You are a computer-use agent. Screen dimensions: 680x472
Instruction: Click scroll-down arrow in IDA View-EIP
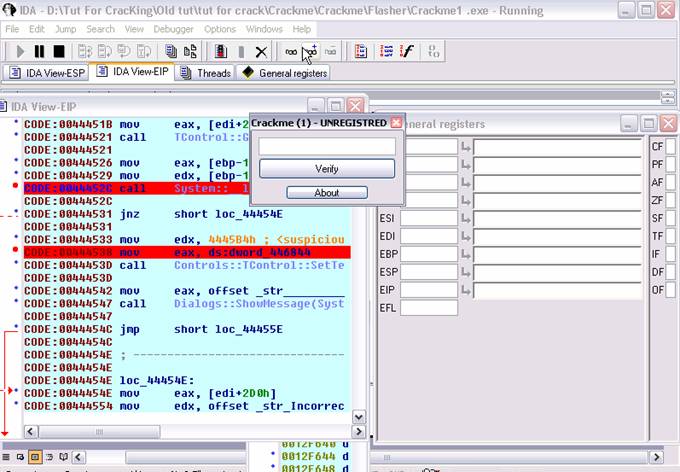359,417
